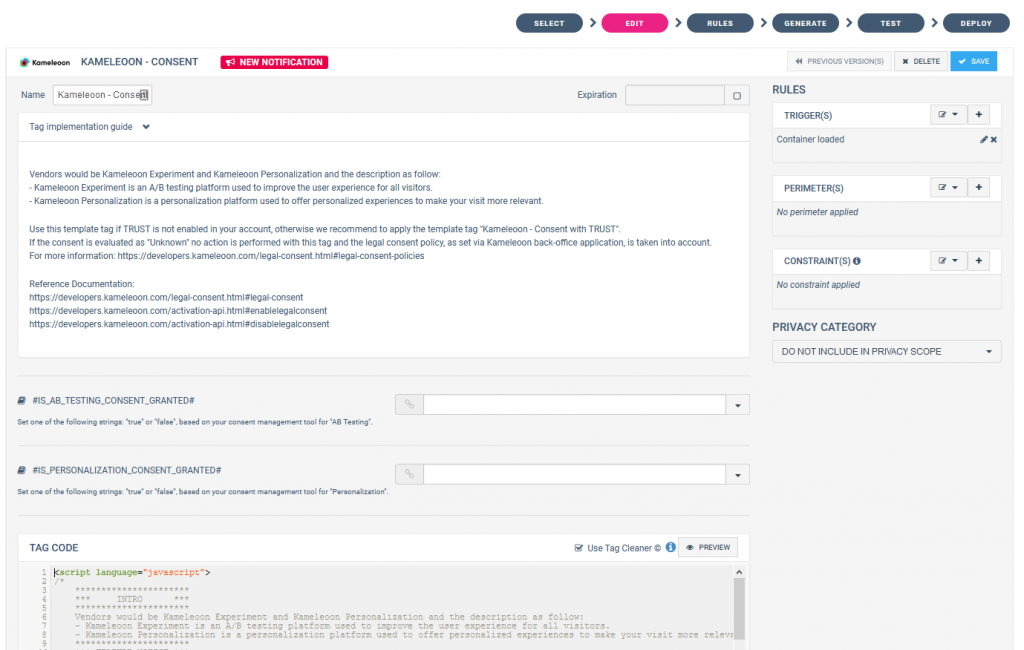Click the Tag Cleaner info icon

(x=670, y=548)
